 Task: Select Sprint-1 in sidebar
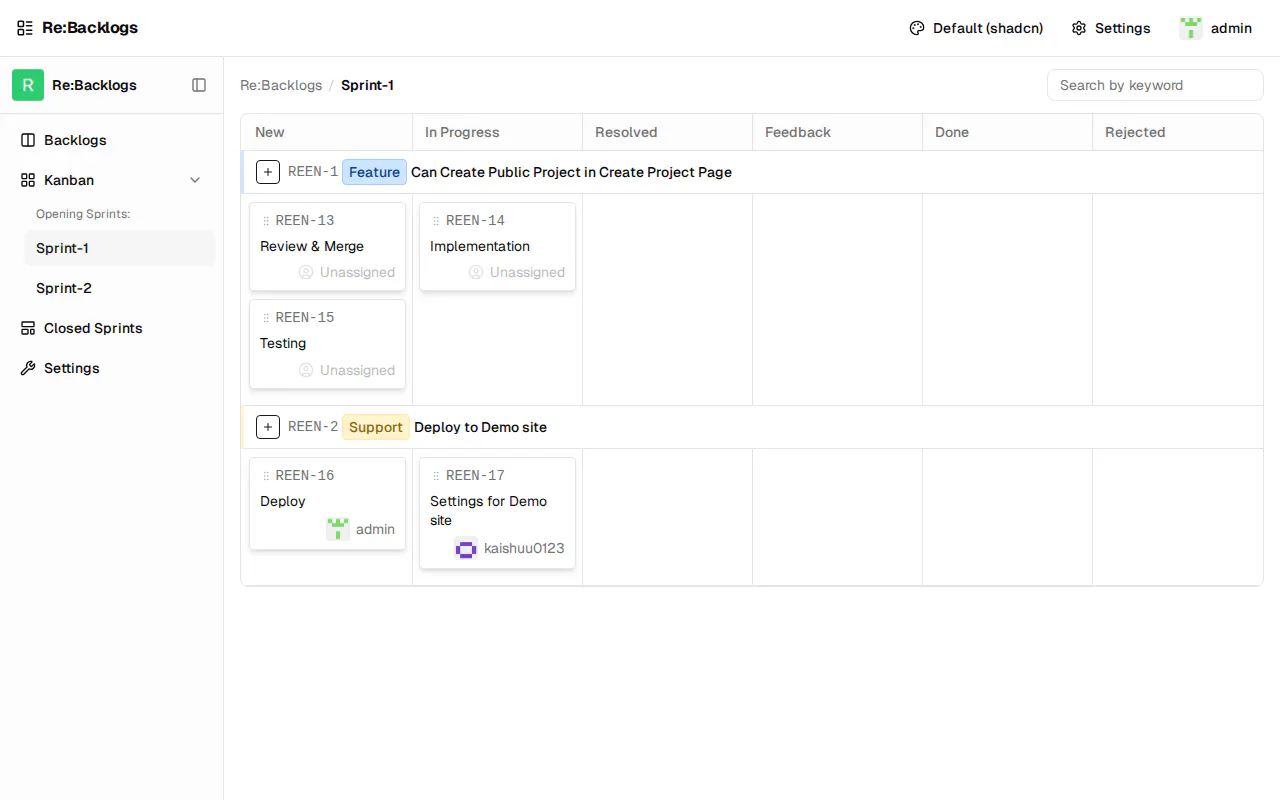pyautogui.click(x=119, y=248)
